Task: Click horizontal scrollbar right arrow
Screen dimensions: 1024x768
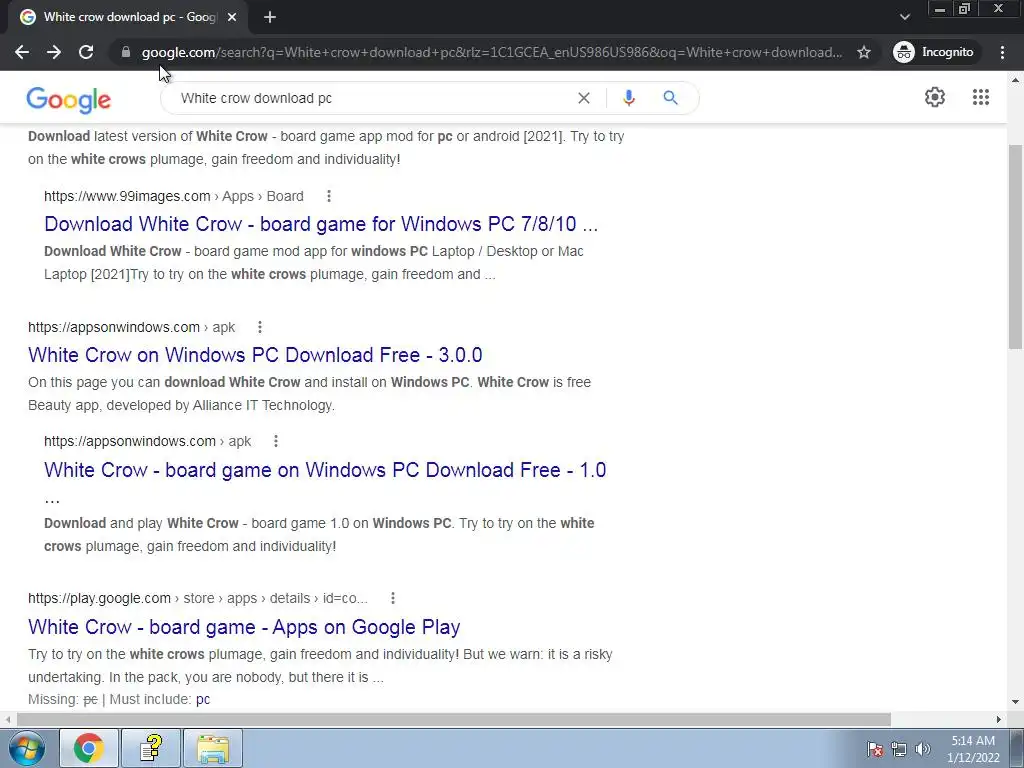Action: coord(999,720)
